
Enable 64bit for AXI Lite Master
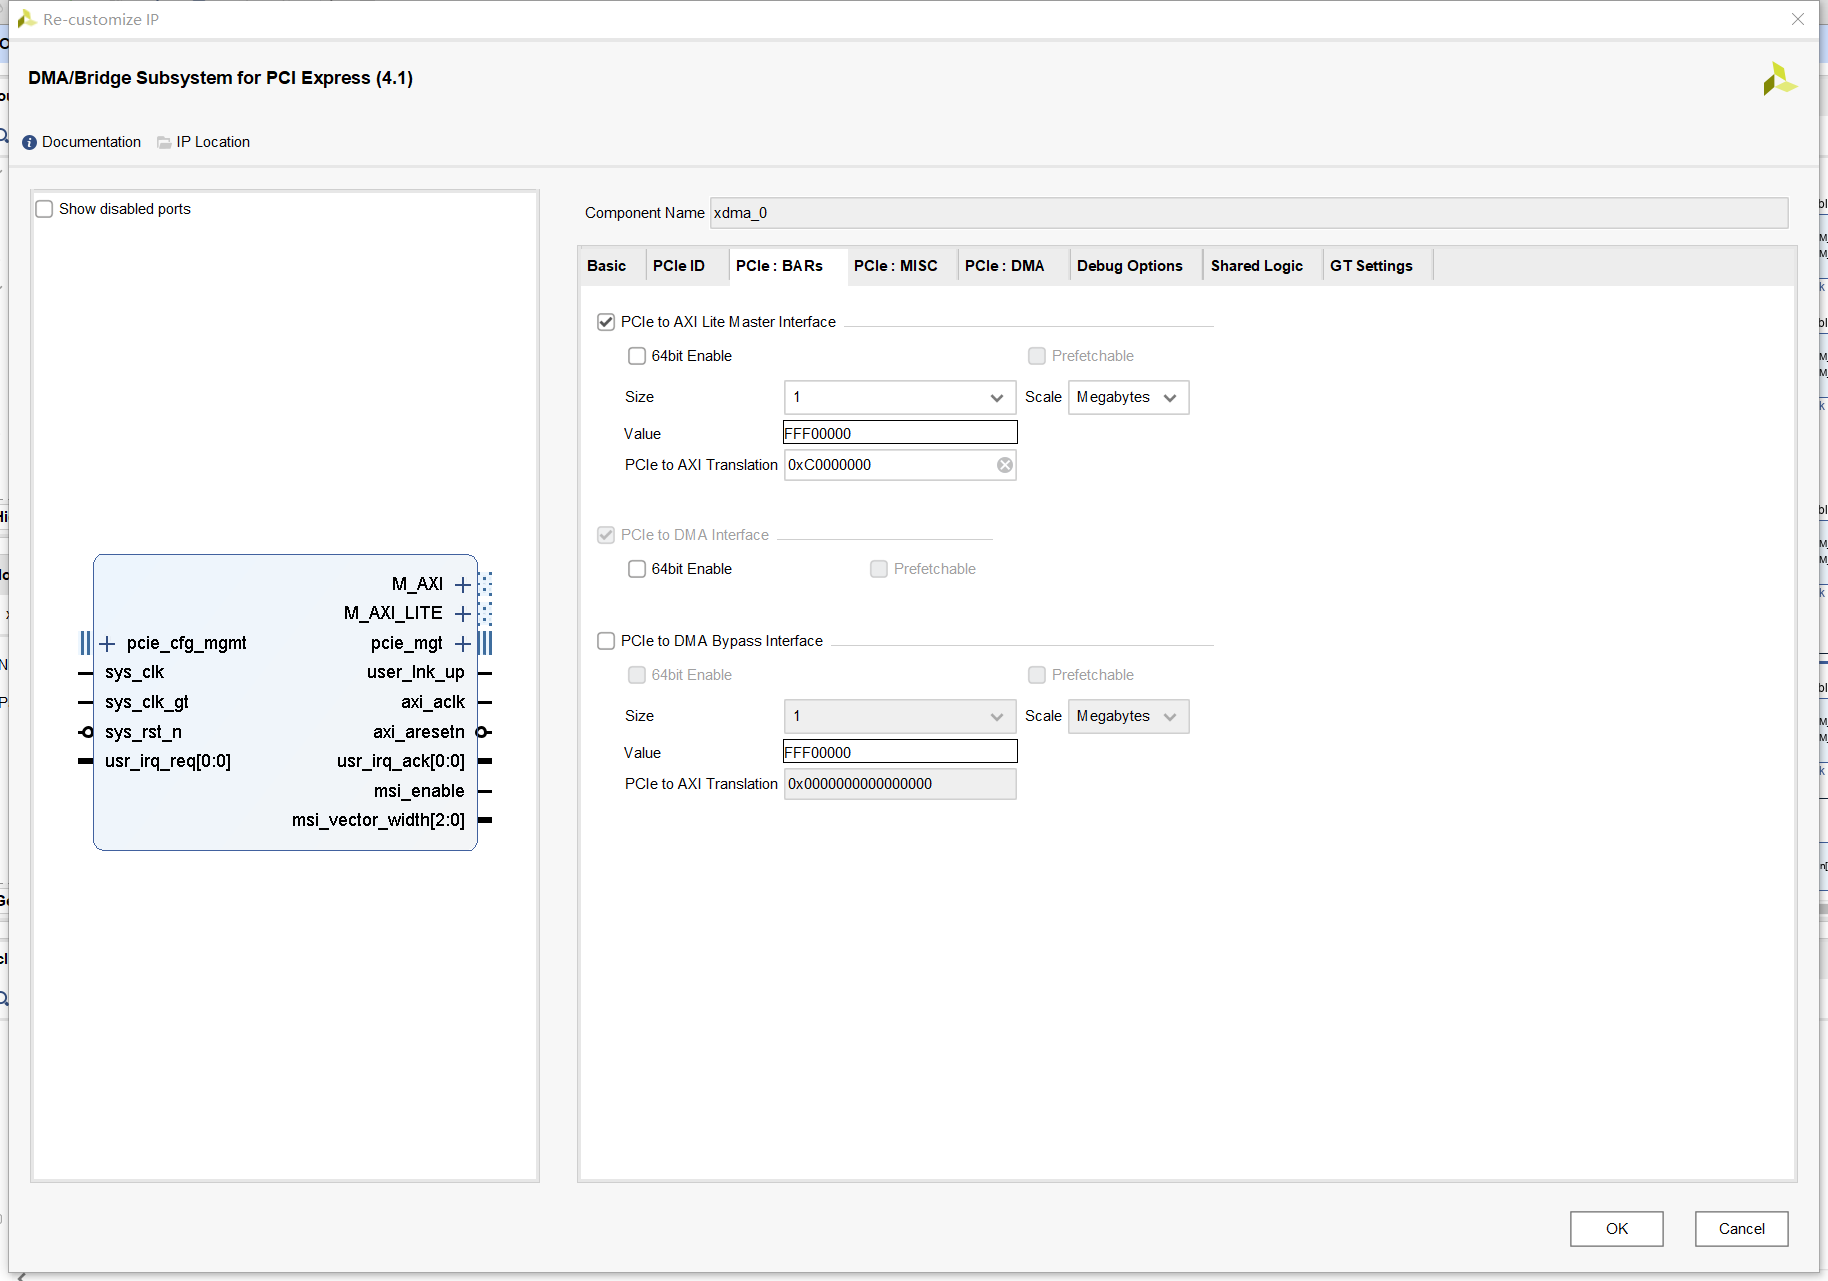(637, 356)
